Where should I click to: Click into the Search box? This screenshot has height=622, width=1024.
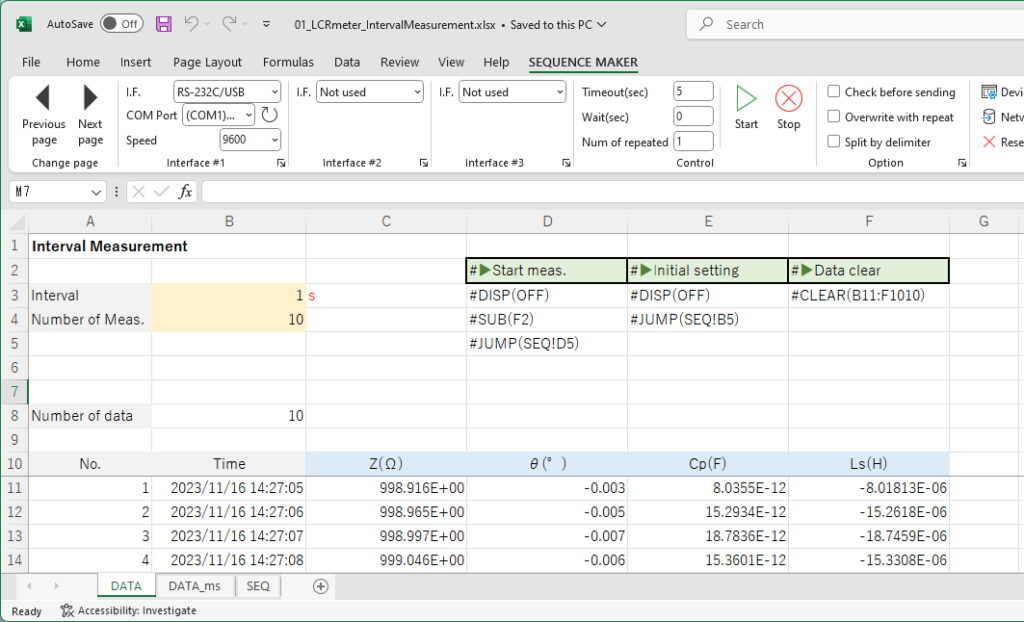856,24
